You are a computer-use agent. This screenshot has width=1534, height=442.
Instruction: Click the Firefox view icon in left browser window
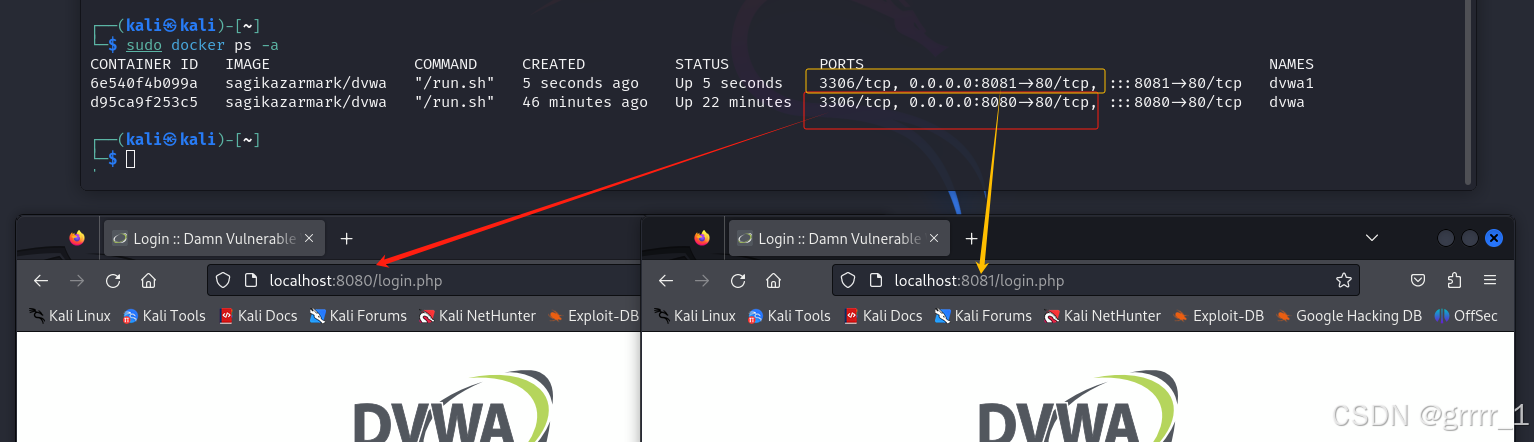tap(77, 238)
